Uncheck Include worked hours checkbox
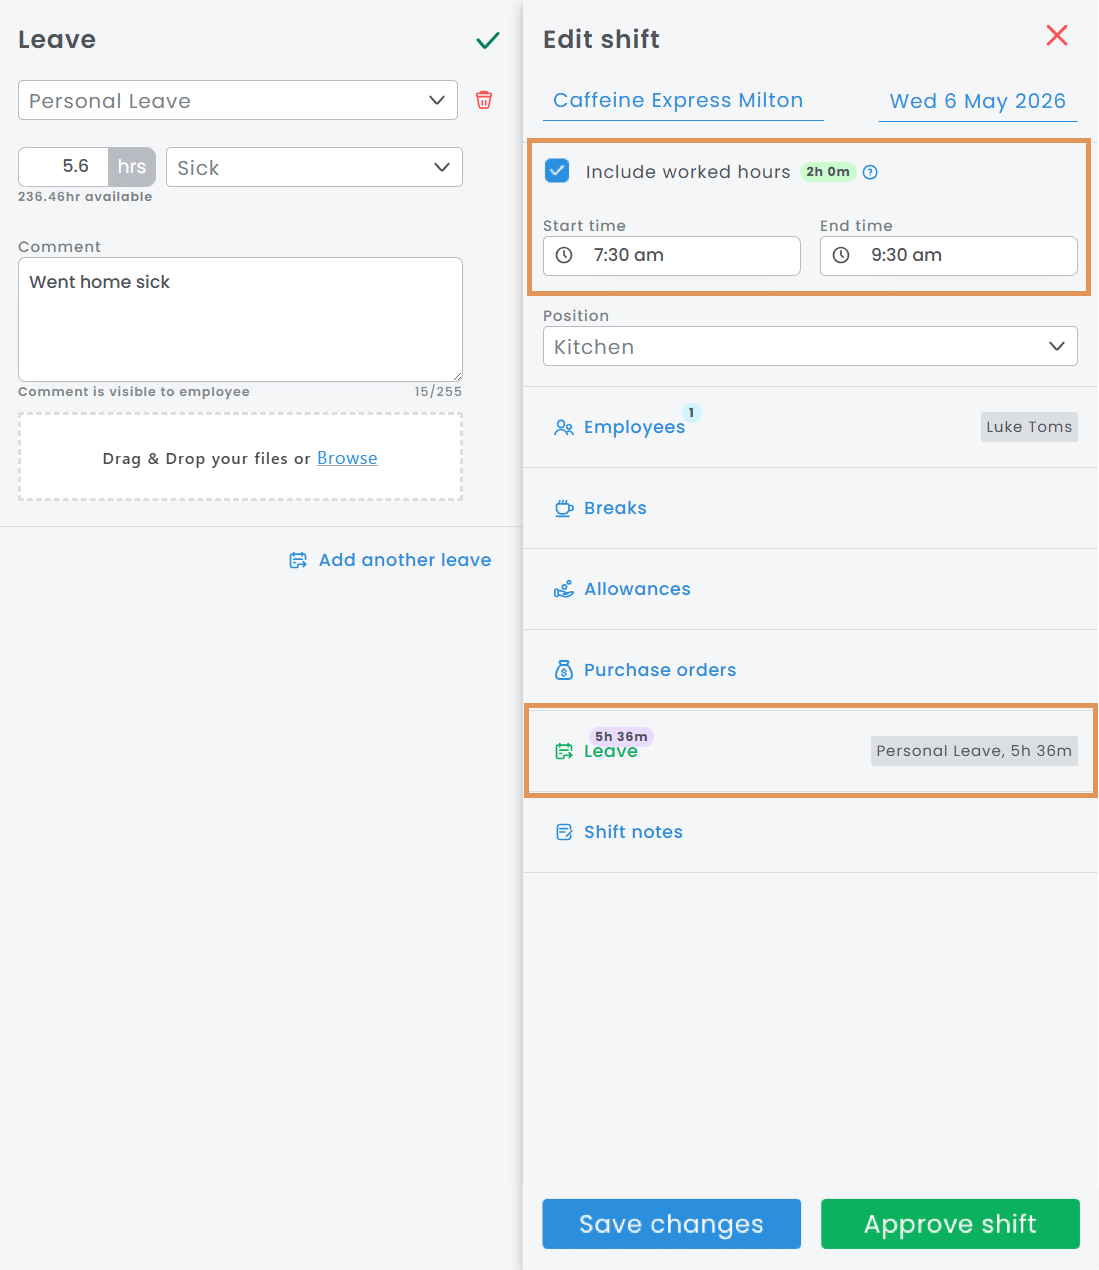 [x=557, y=171]
